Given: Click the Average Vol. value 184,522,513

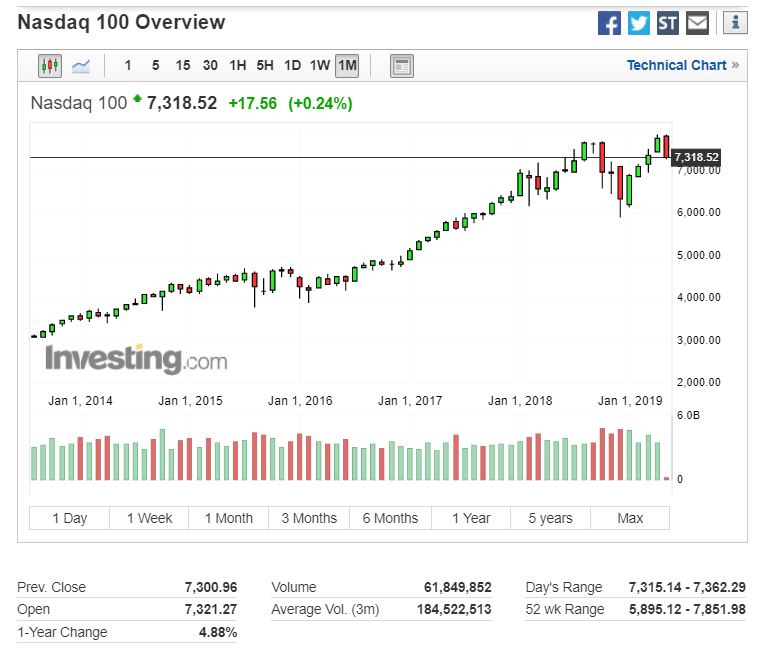Looking at the screenshot, I should coord(454,609).
